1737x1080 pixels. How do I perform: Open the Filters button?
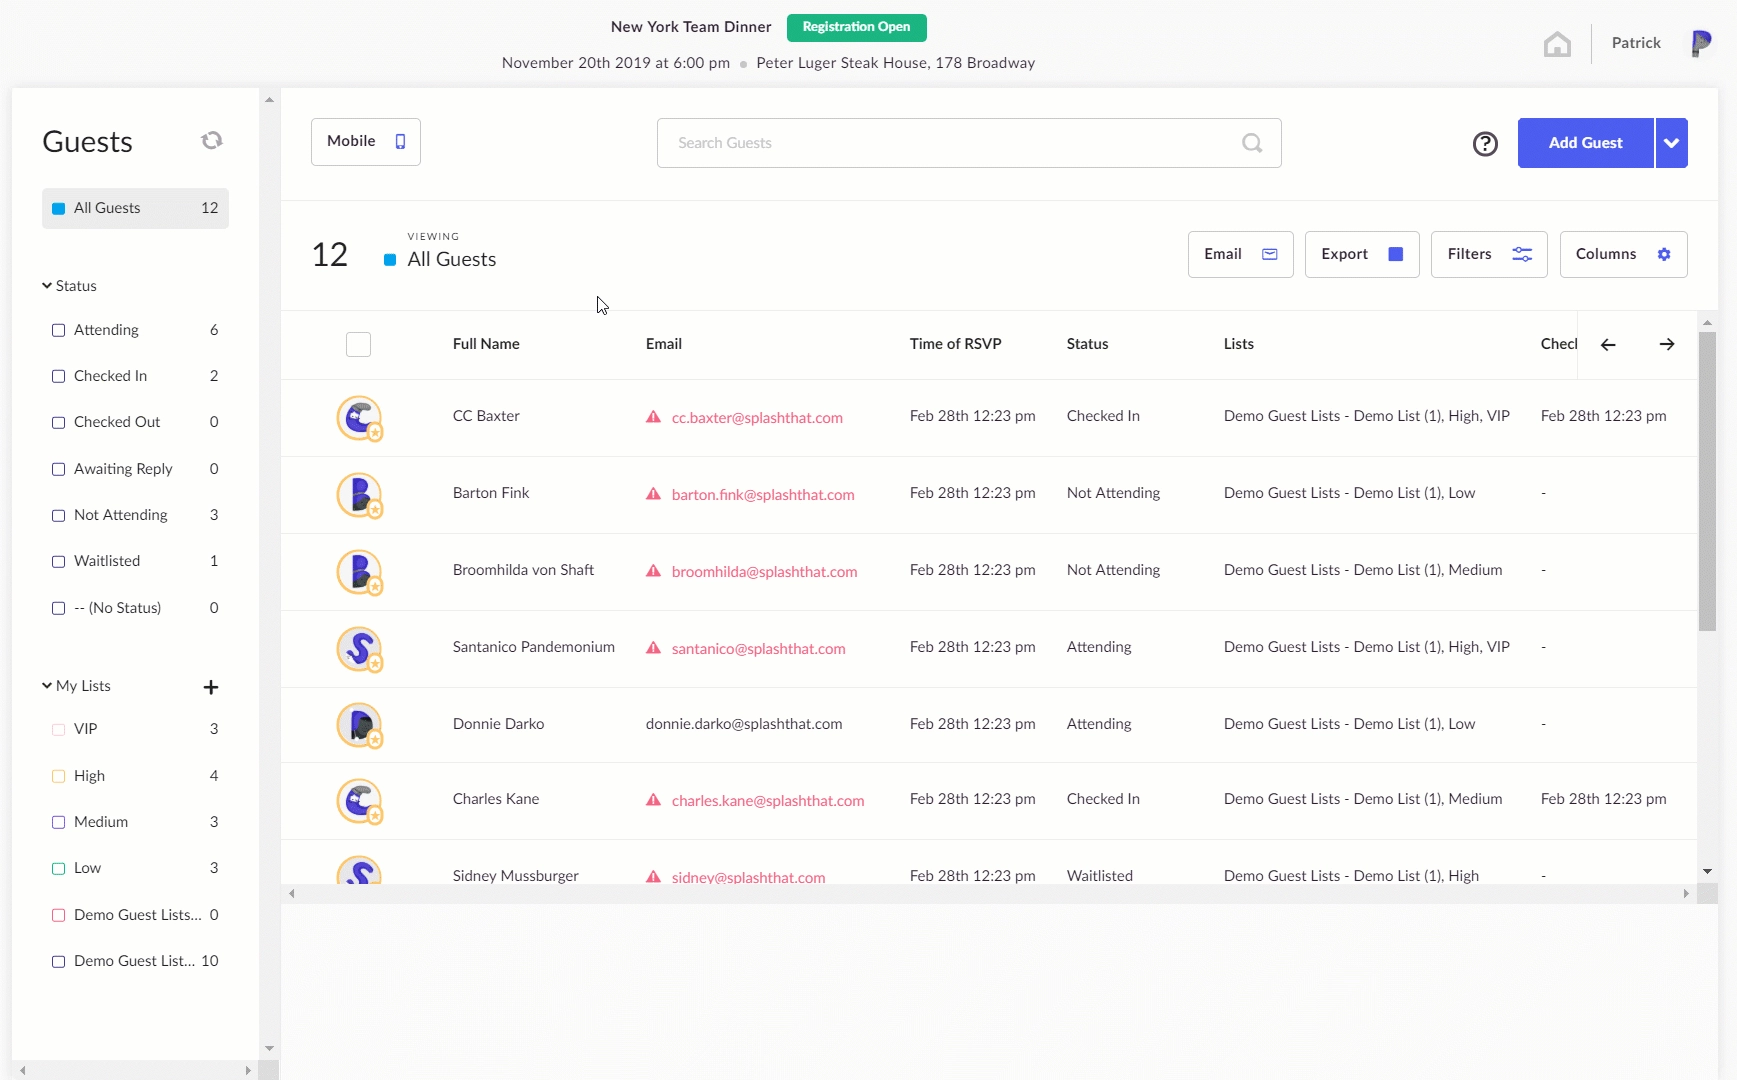pyautogui.click(x=1489, y=254)
